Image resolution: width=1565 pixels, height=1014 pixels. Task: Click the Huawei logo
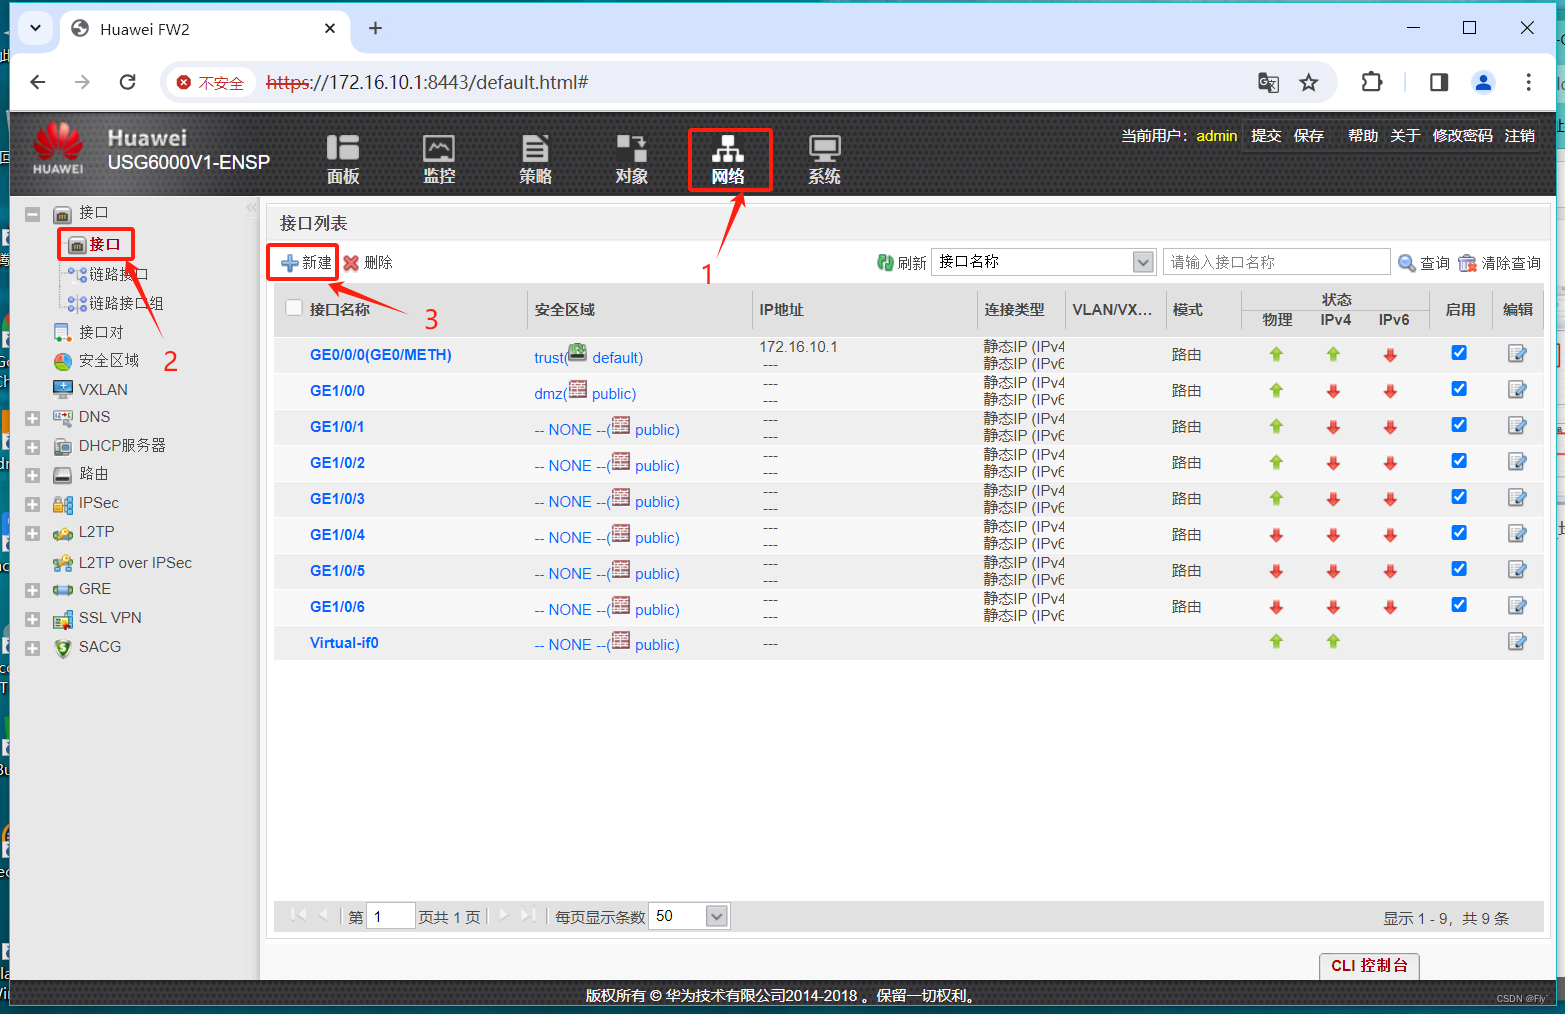(58, 149)
